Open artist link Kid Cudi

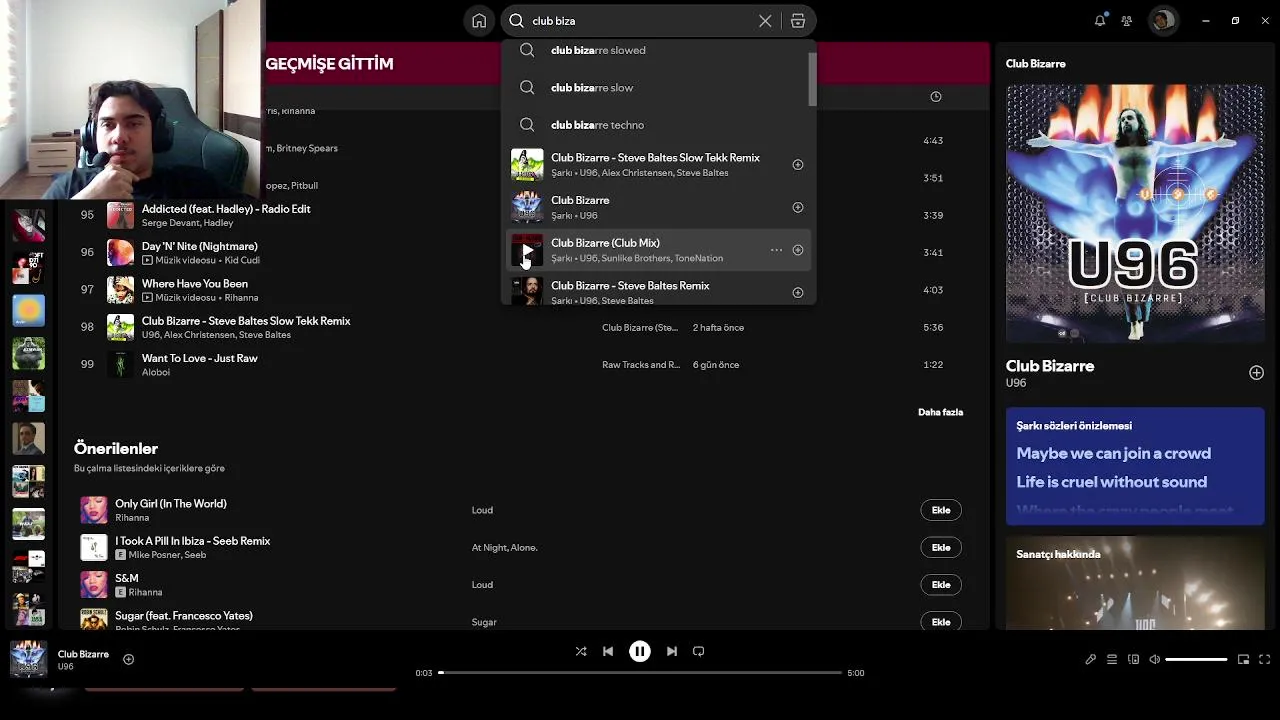[x=243, y=260]
